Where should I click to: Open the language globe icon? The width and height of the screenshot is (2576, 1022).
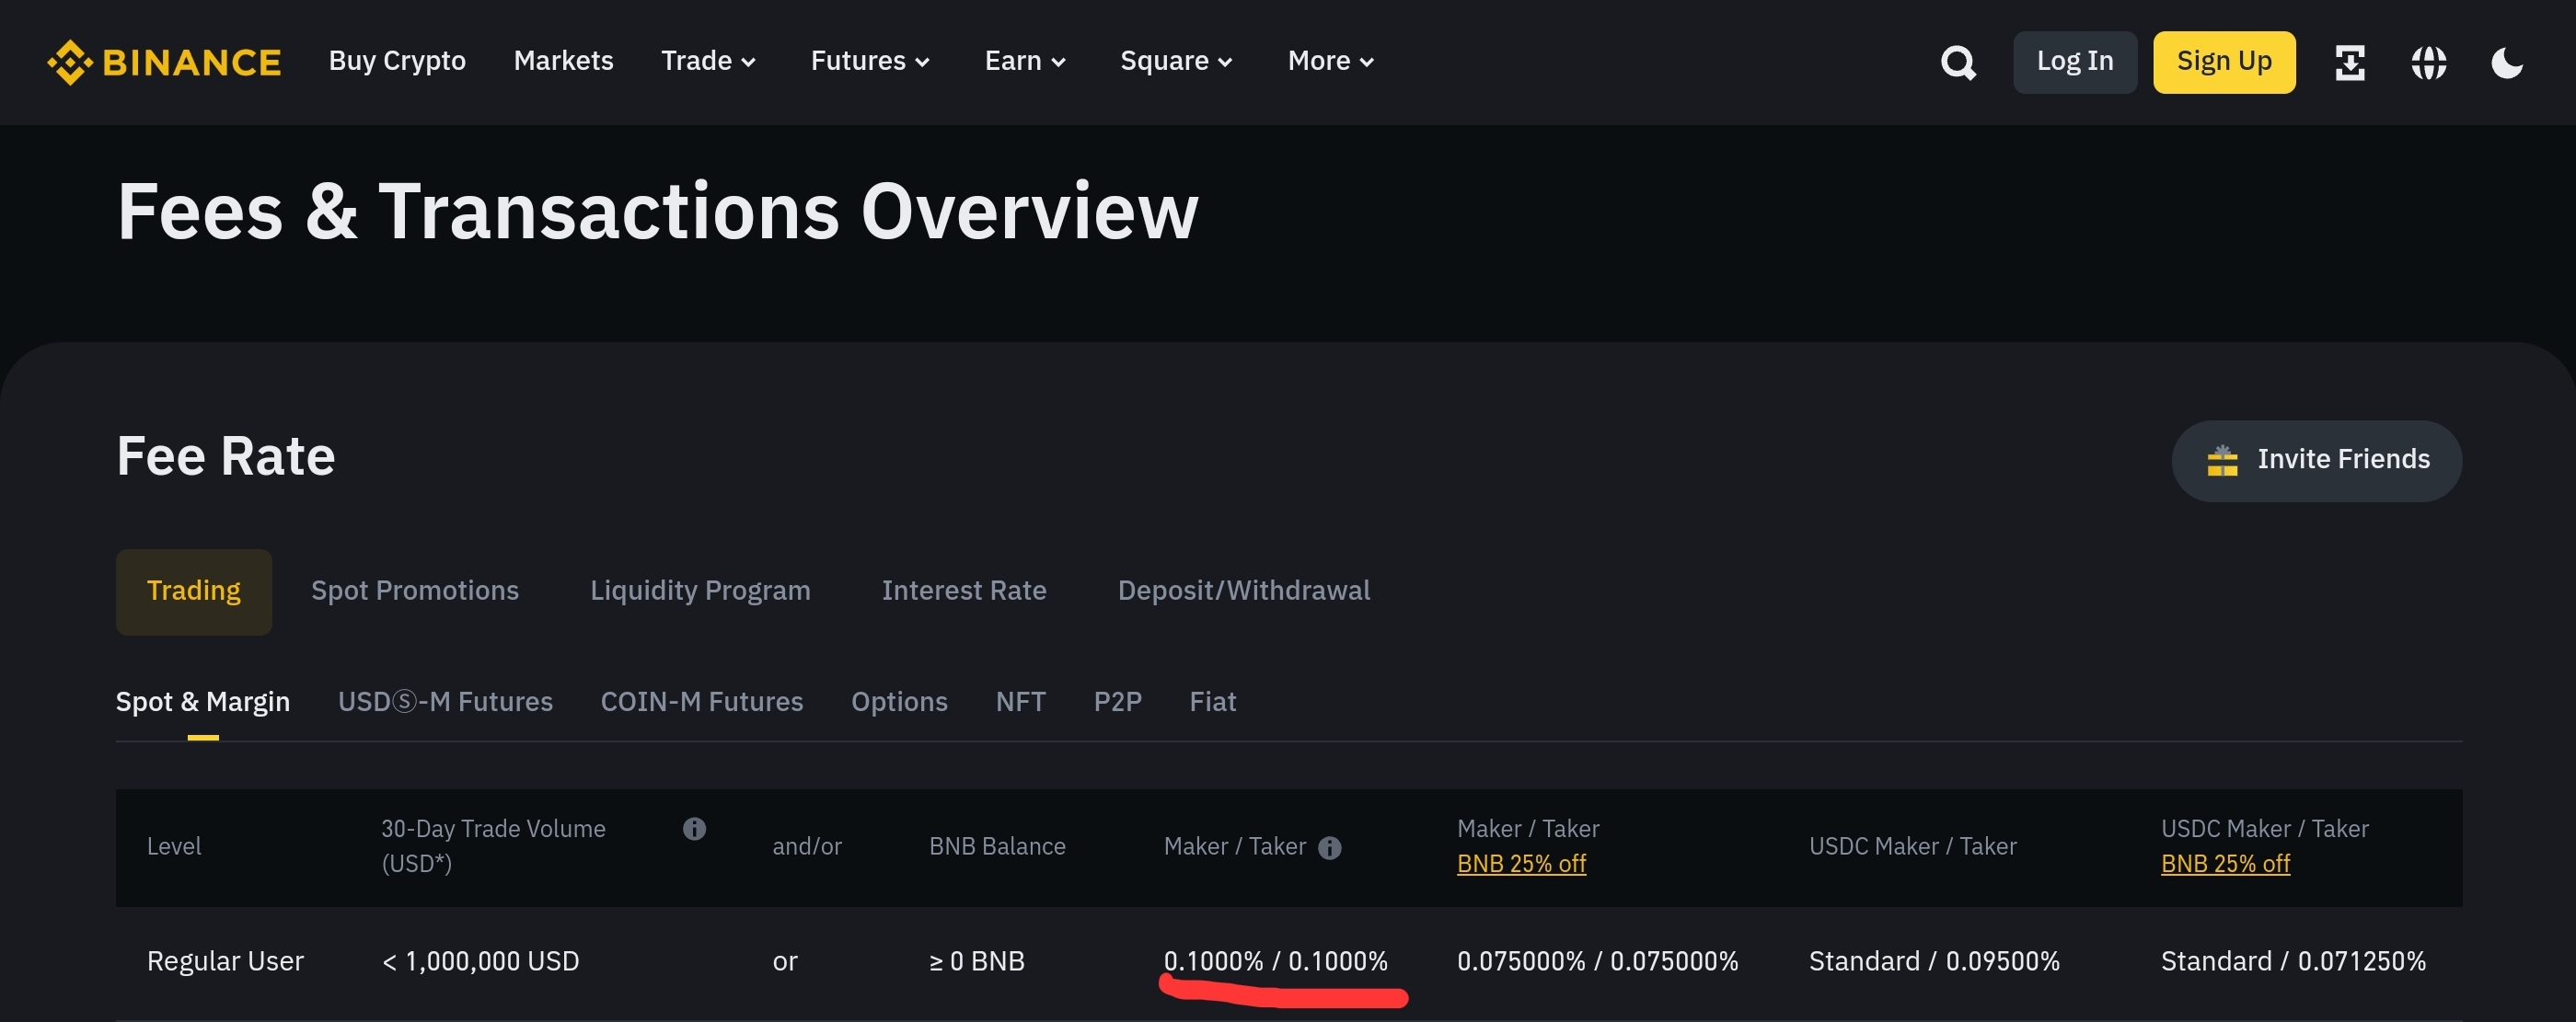[2428, 62]
